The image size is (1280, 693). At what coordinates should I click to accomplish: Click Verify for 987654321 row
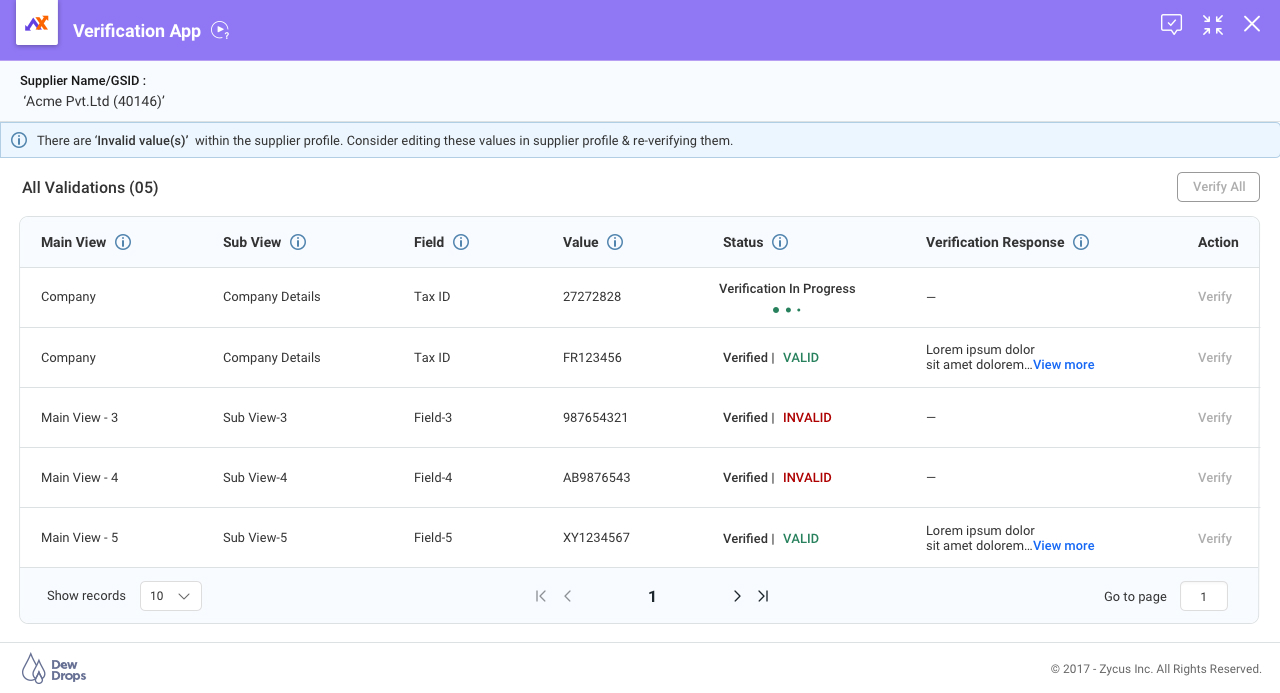1215,418
